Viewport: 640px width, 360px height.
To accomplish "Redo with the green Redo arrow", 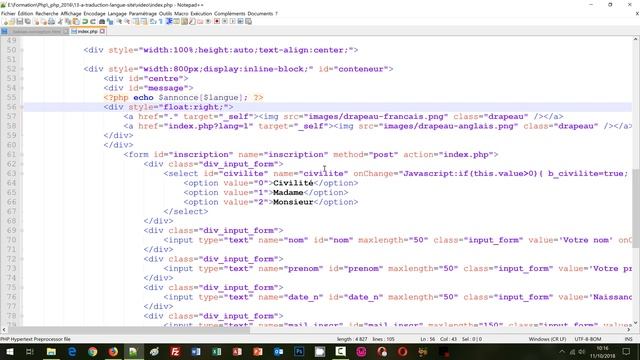I will (x=93, y=22).
